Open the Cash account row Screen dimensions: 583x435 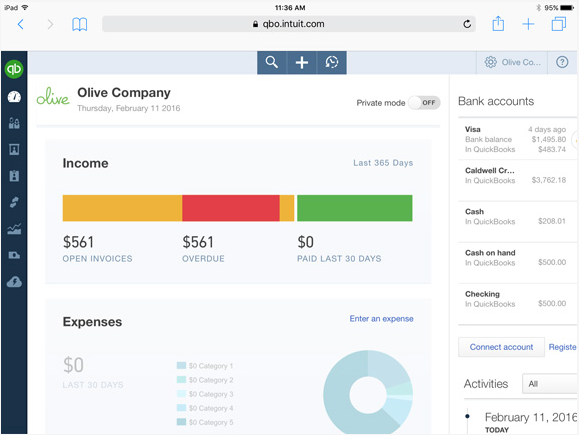point(517,222)
